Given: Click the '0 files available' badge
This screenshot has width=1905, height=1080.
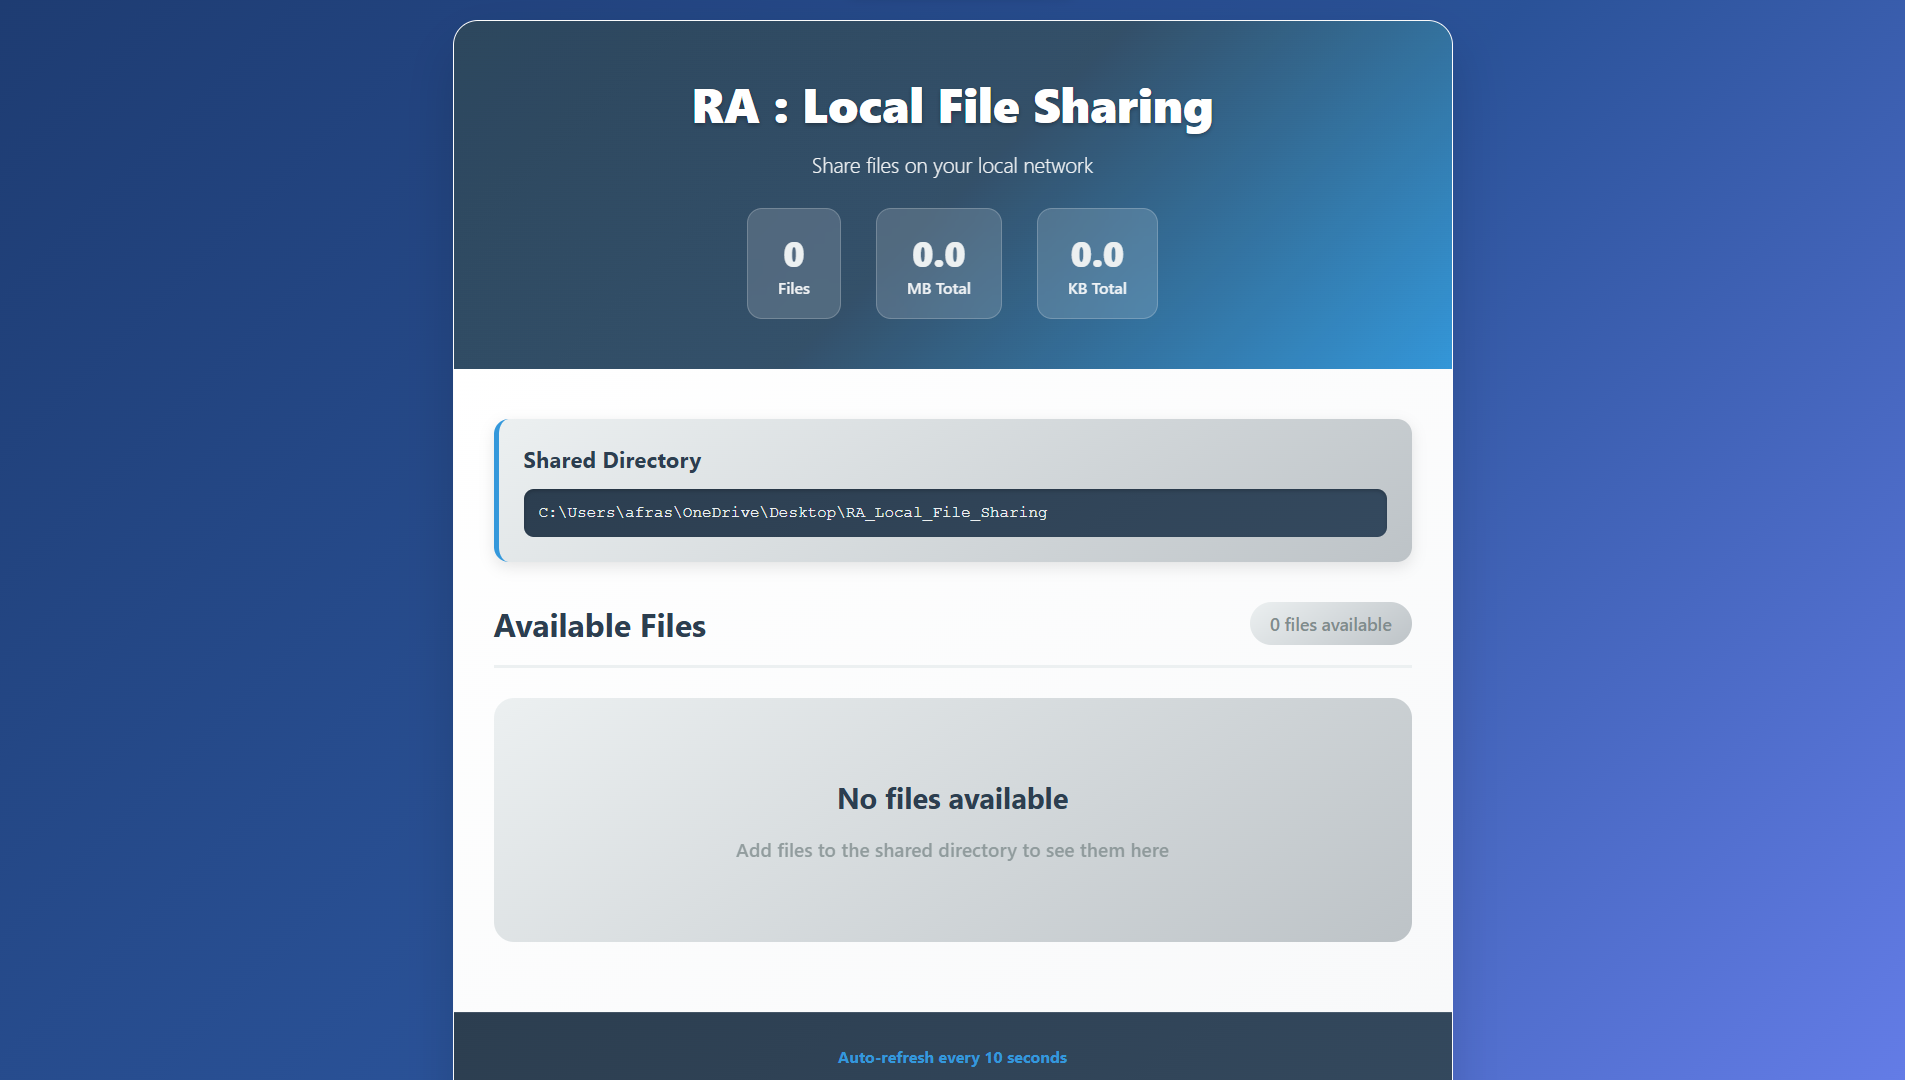Looking at the screenshot, I should pyautogui.click(x=1330, y=623).
